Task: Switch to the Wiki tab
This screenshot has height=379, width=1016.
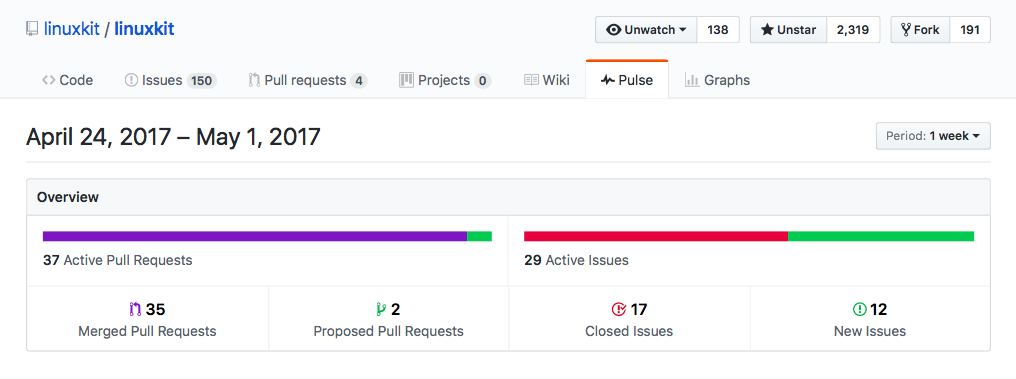Action: tap(547, 80)
